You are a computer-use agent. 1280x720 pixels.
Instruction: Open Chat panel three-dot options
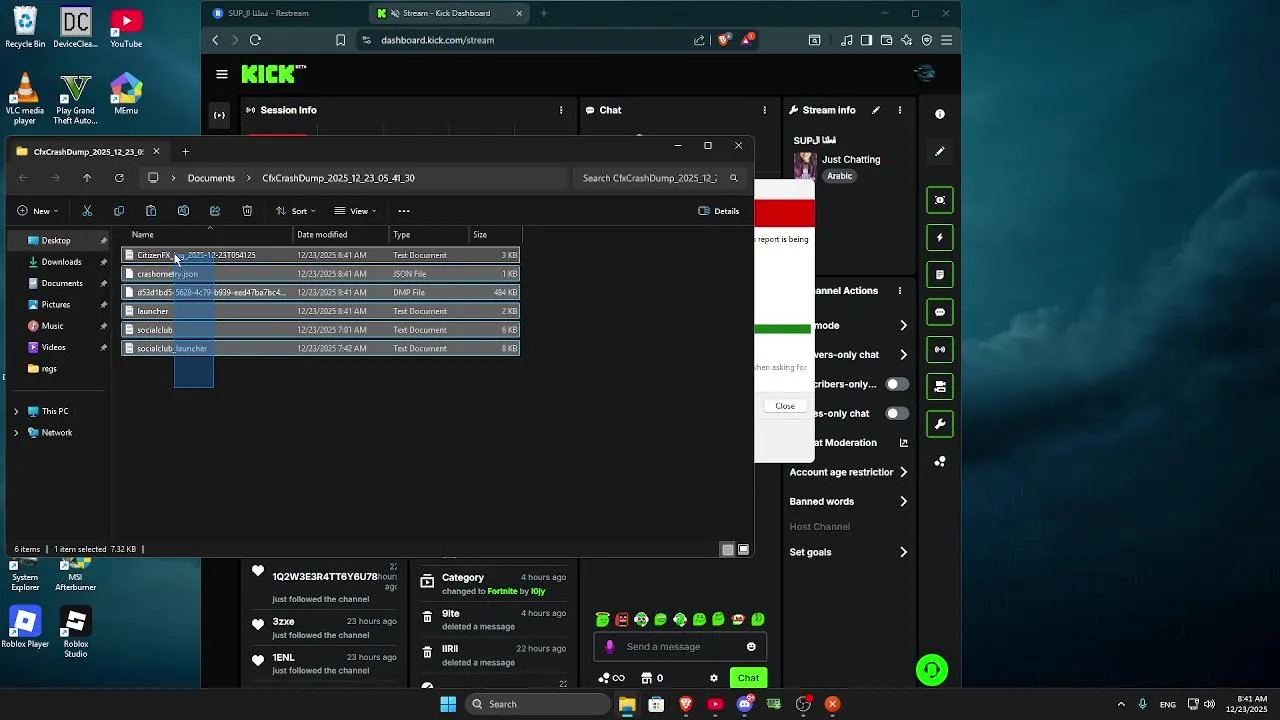pyautogui.click(x=765, y=110)
